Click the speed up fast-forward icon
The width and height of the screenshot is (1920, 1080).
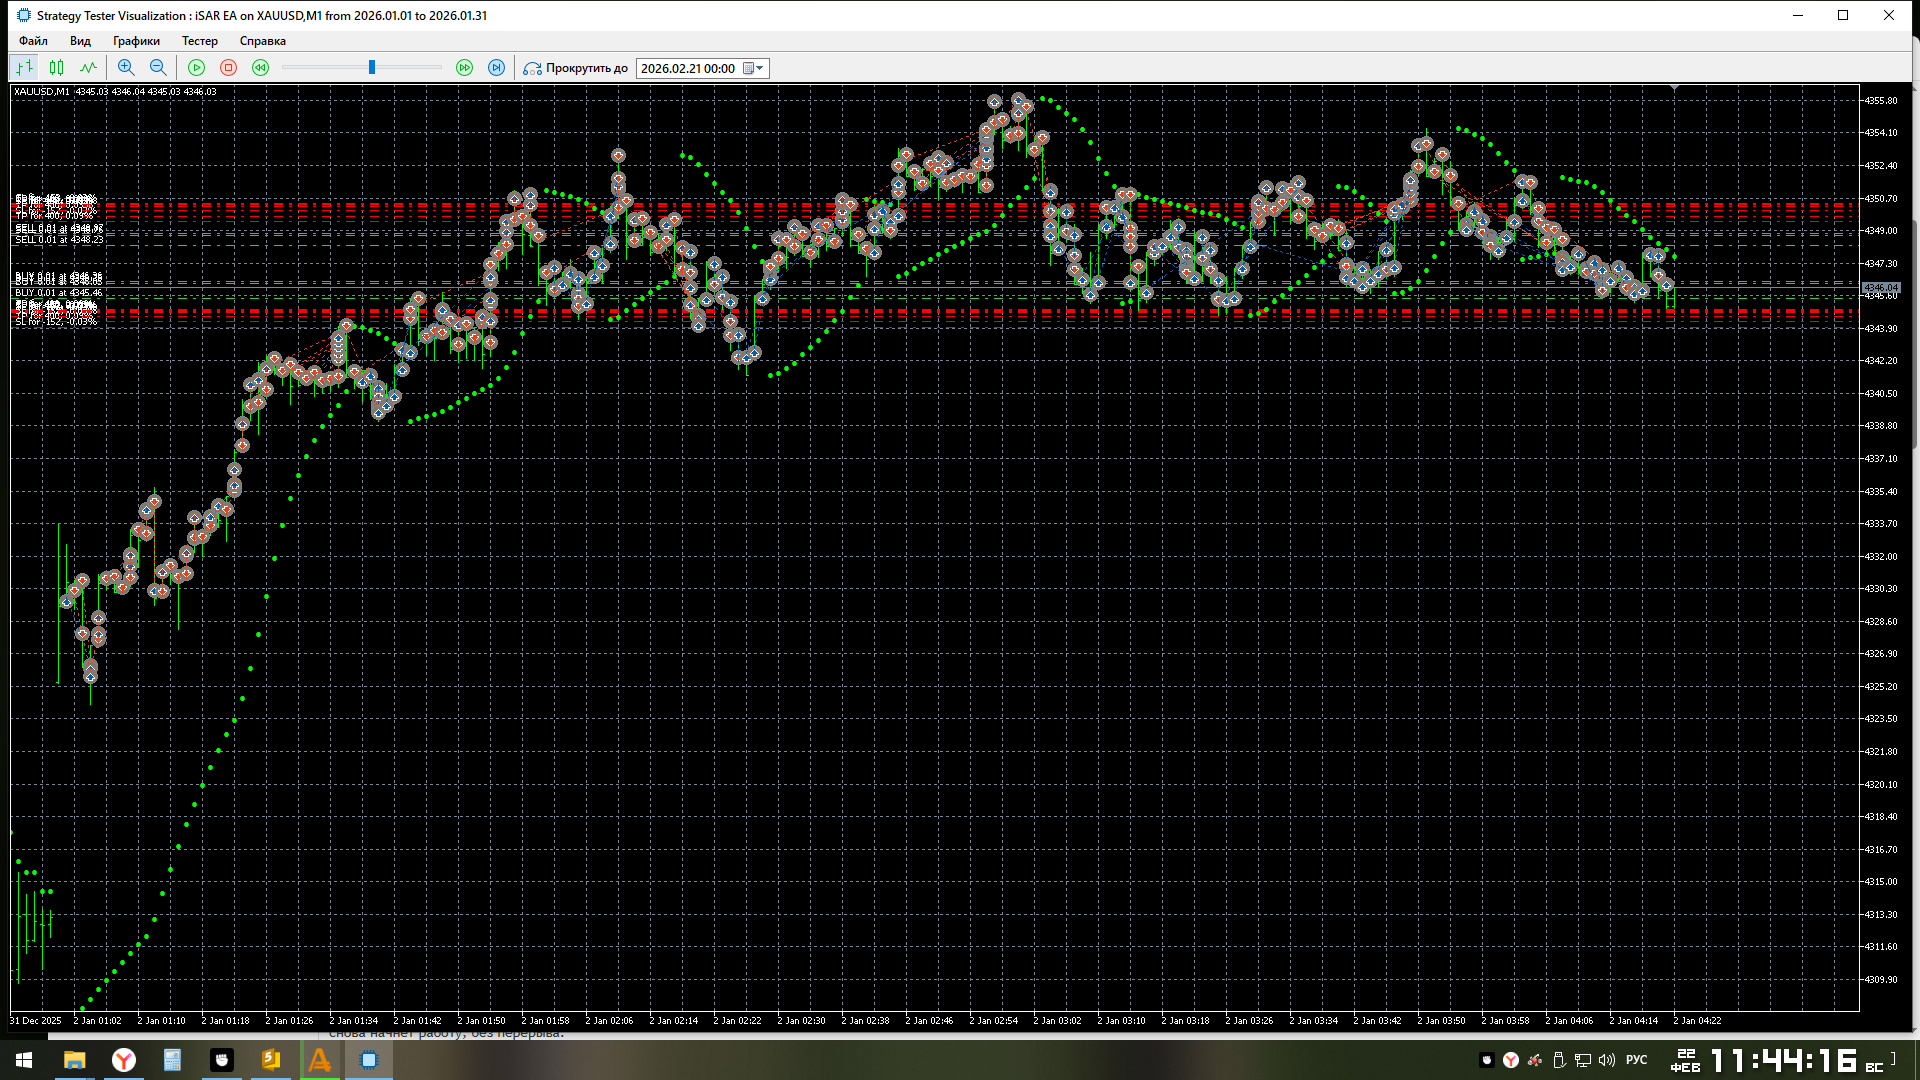click(464, 68)
